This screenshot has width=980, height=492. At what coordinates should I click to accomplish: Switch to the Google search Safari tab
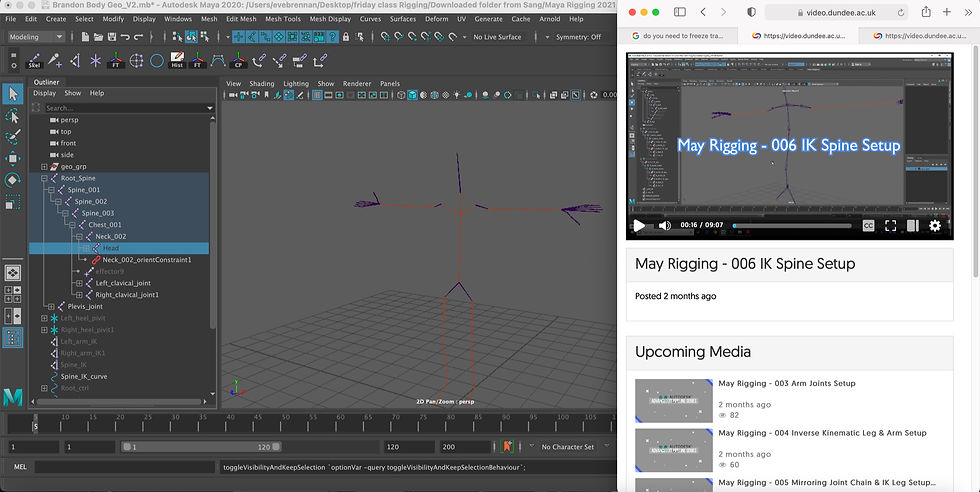(677, 36)
